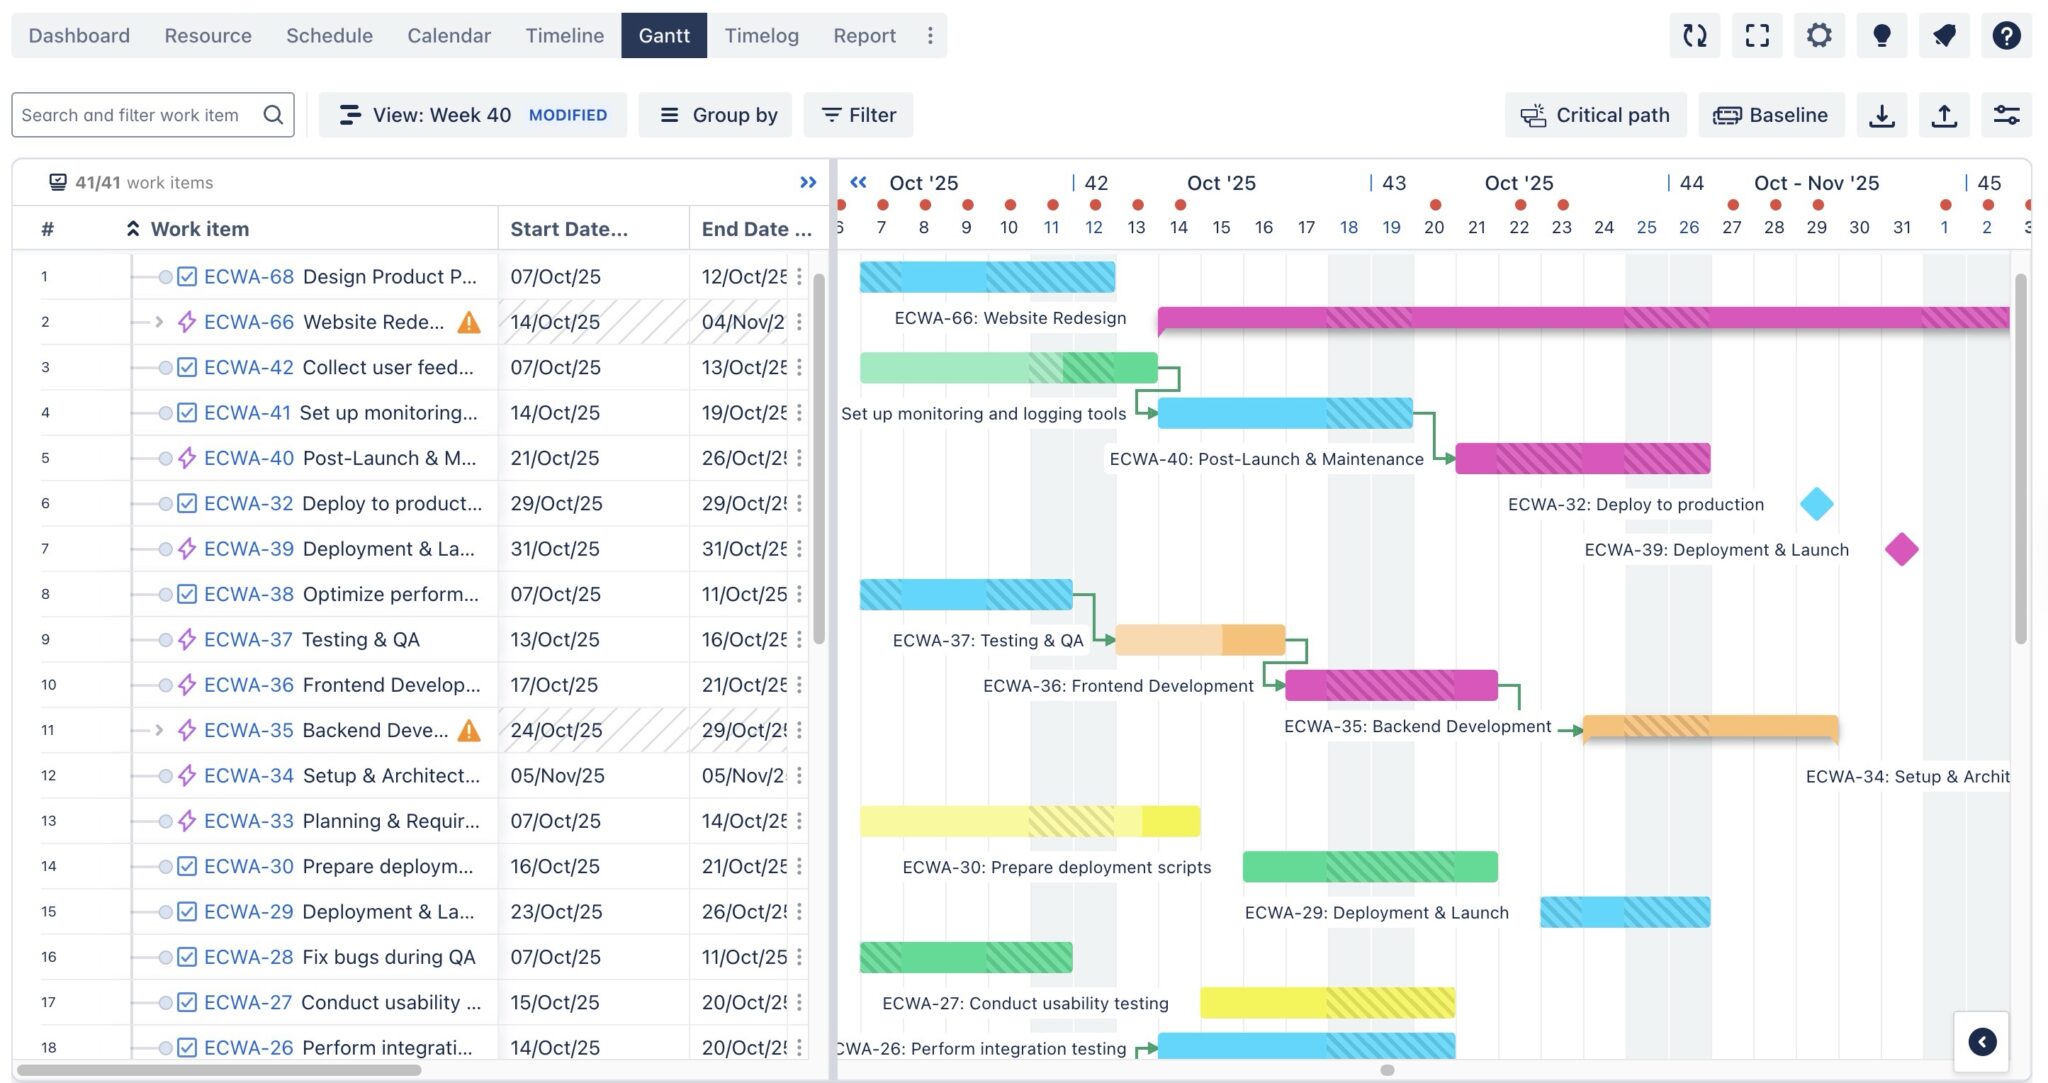
Task: Click the lightbulb tips icon
Action: pyautogui.click(x=1882, y=35)
